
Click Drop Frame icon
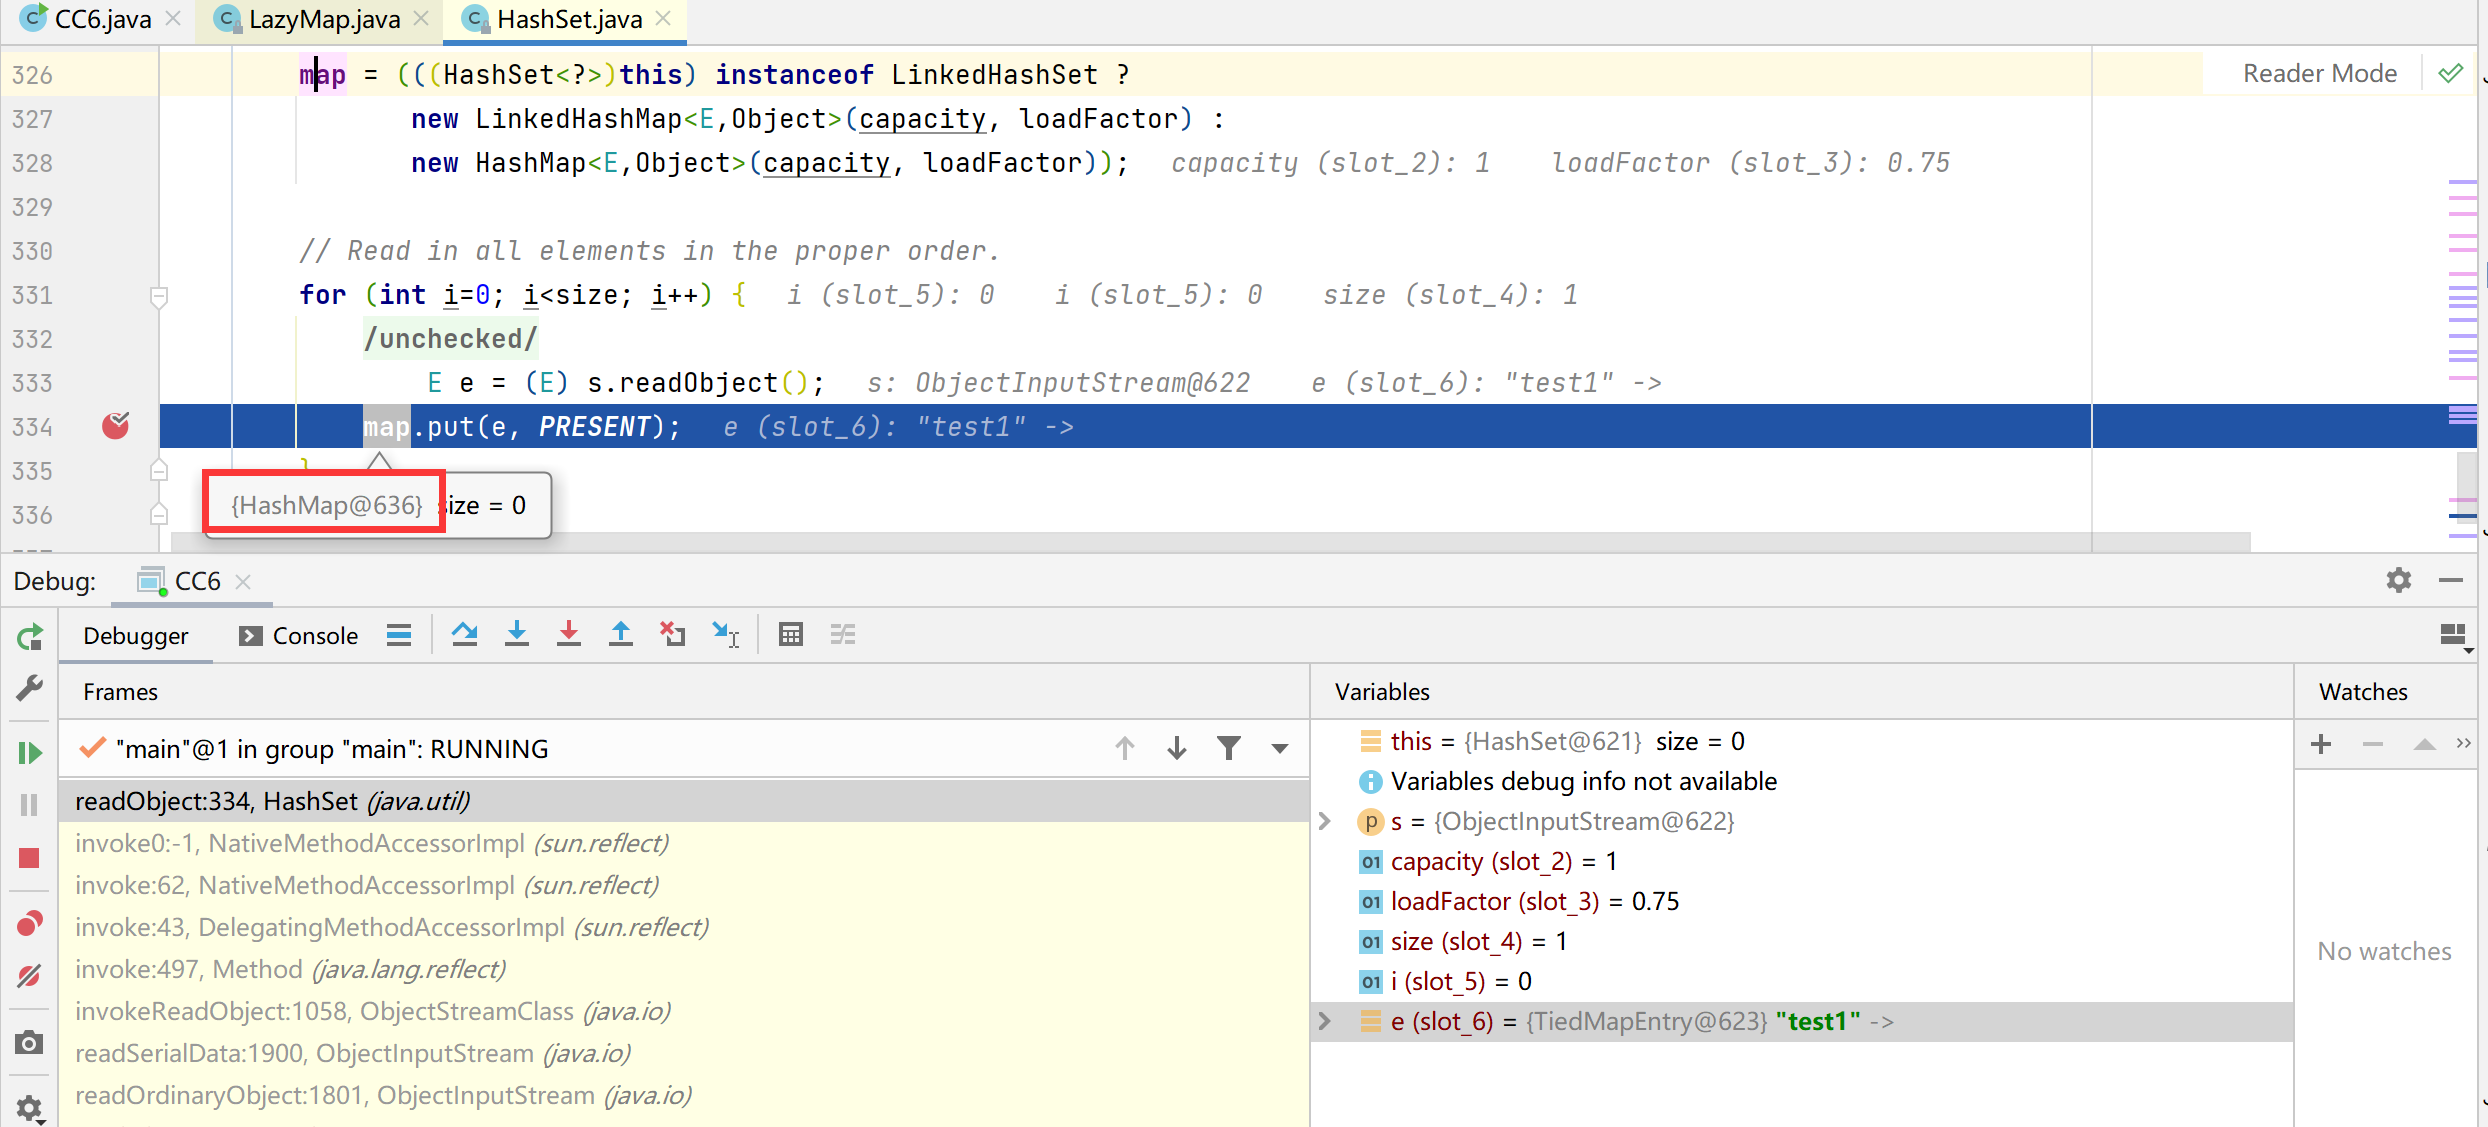click(x=673, y=635)
